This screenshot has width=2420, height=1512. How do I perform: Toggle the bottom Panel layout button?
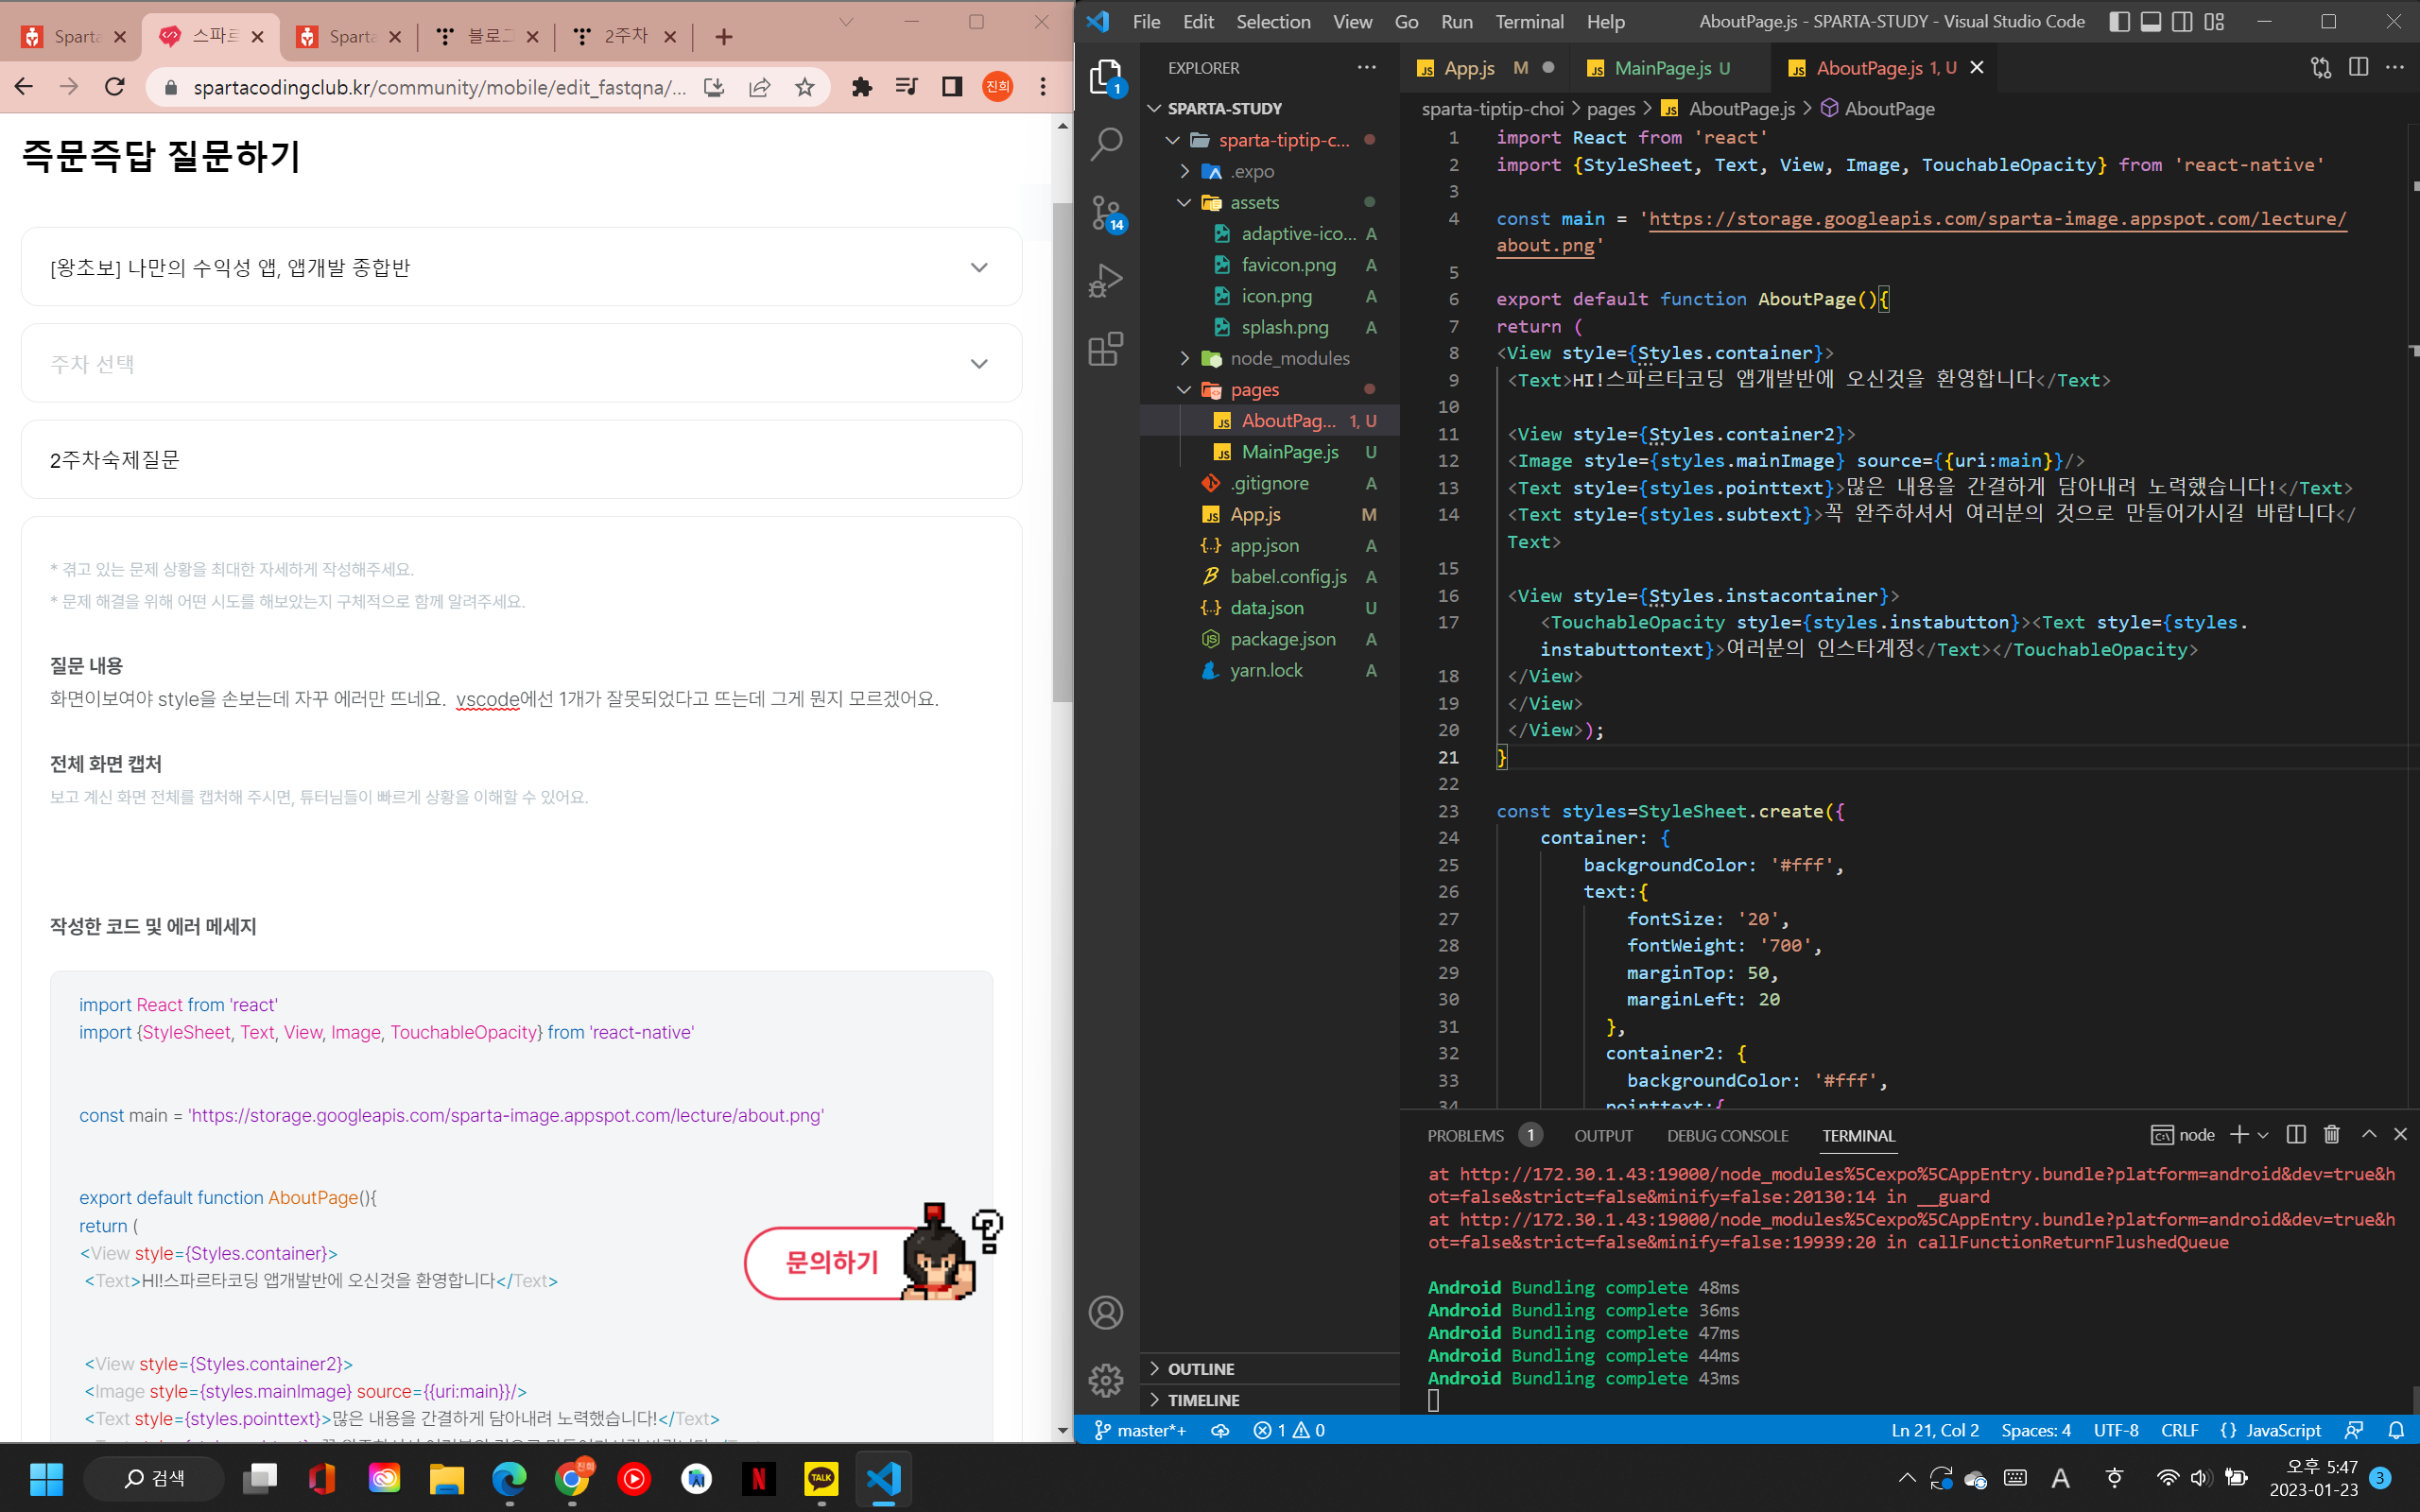coord(2151,21)
